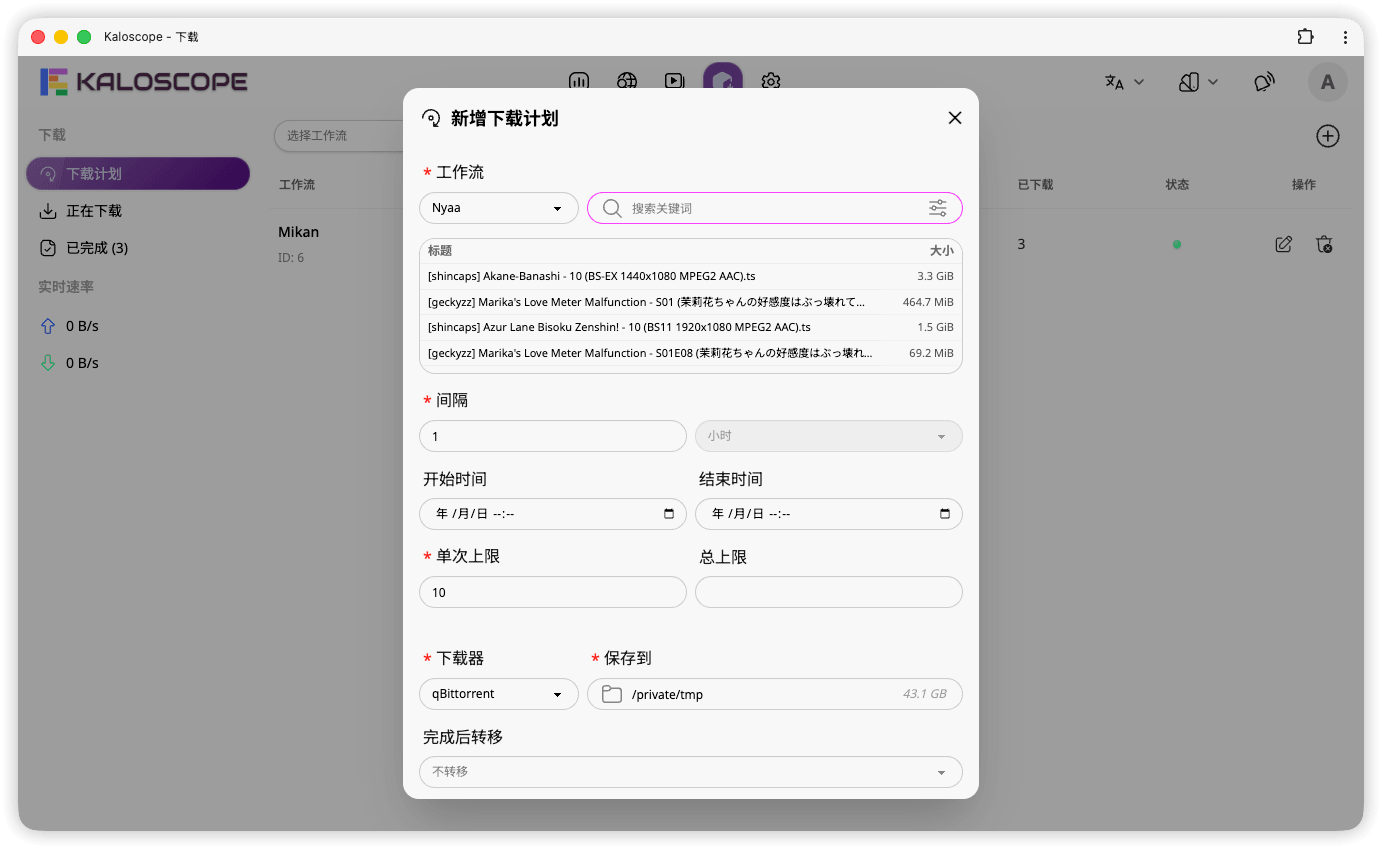This screenshot has width=1382, height=849.
Task: Open the 已完成 (3) sidebar item
Action: (x=138, y=248)
